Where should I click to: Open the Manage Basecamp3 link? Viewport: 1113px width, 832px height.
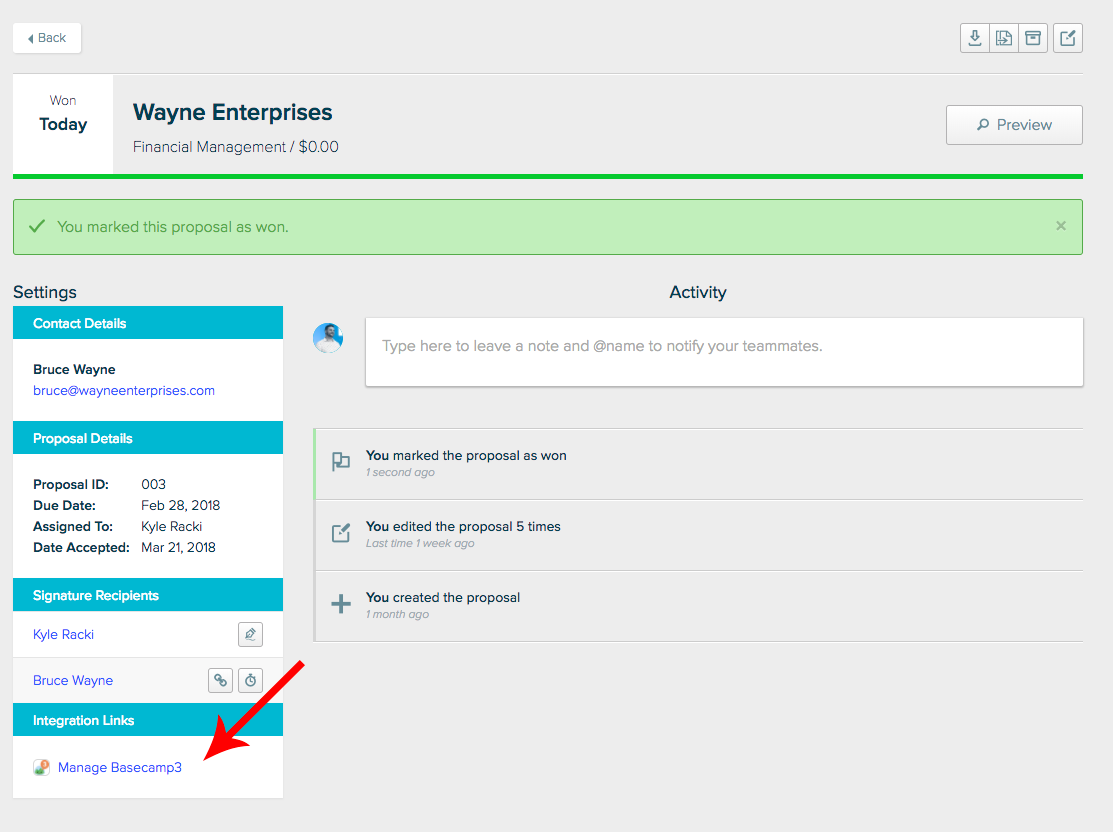120,768
